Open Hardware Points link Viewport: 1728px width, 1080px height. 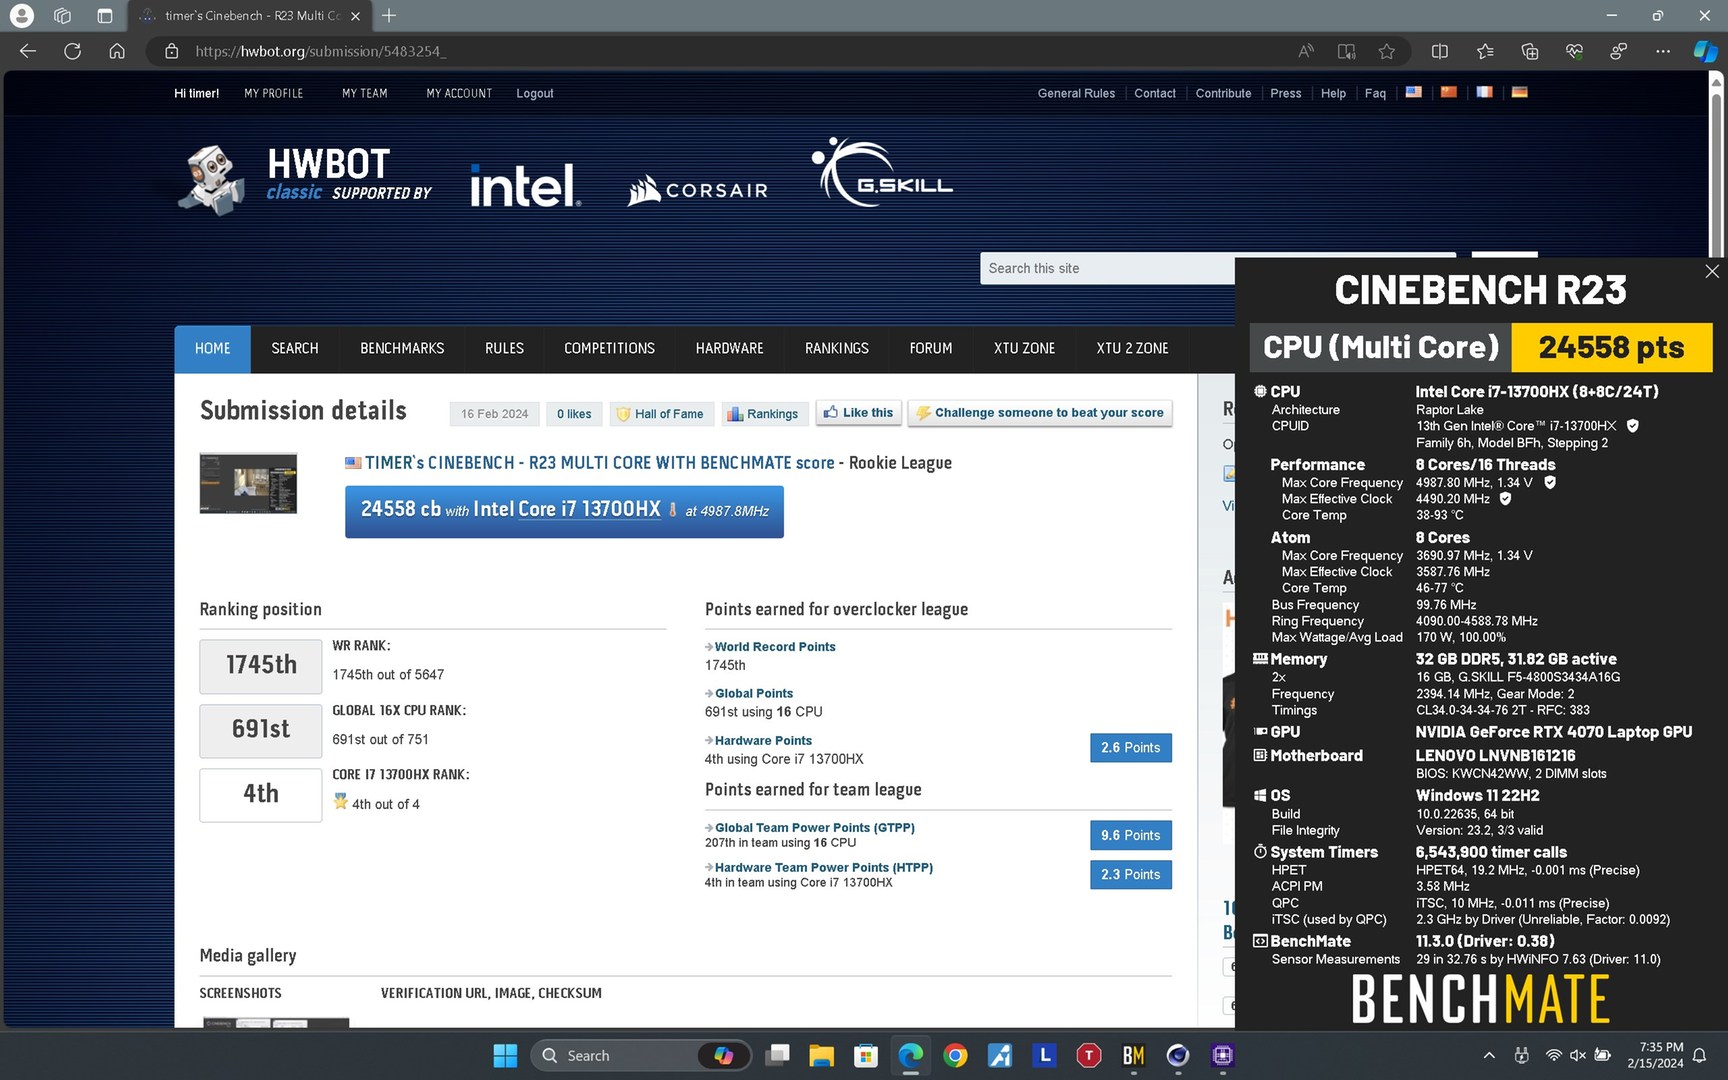[x=763, y=740]
